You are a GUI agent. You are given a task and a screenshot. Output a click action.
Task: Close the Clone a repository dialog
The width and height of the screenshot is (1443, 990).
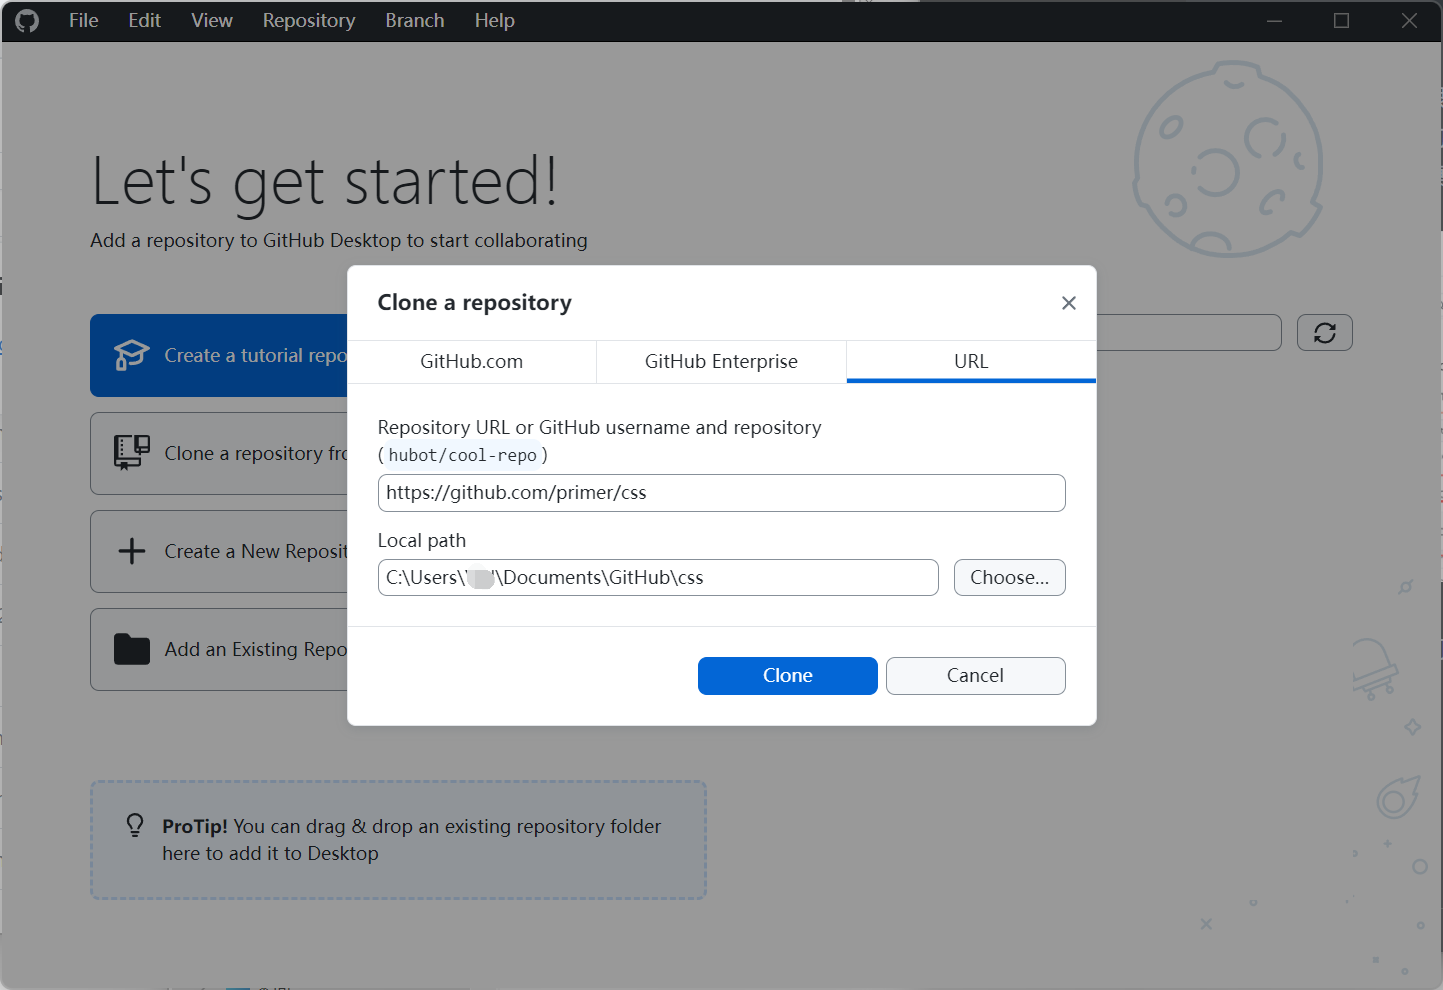[x=1069, y=303]
